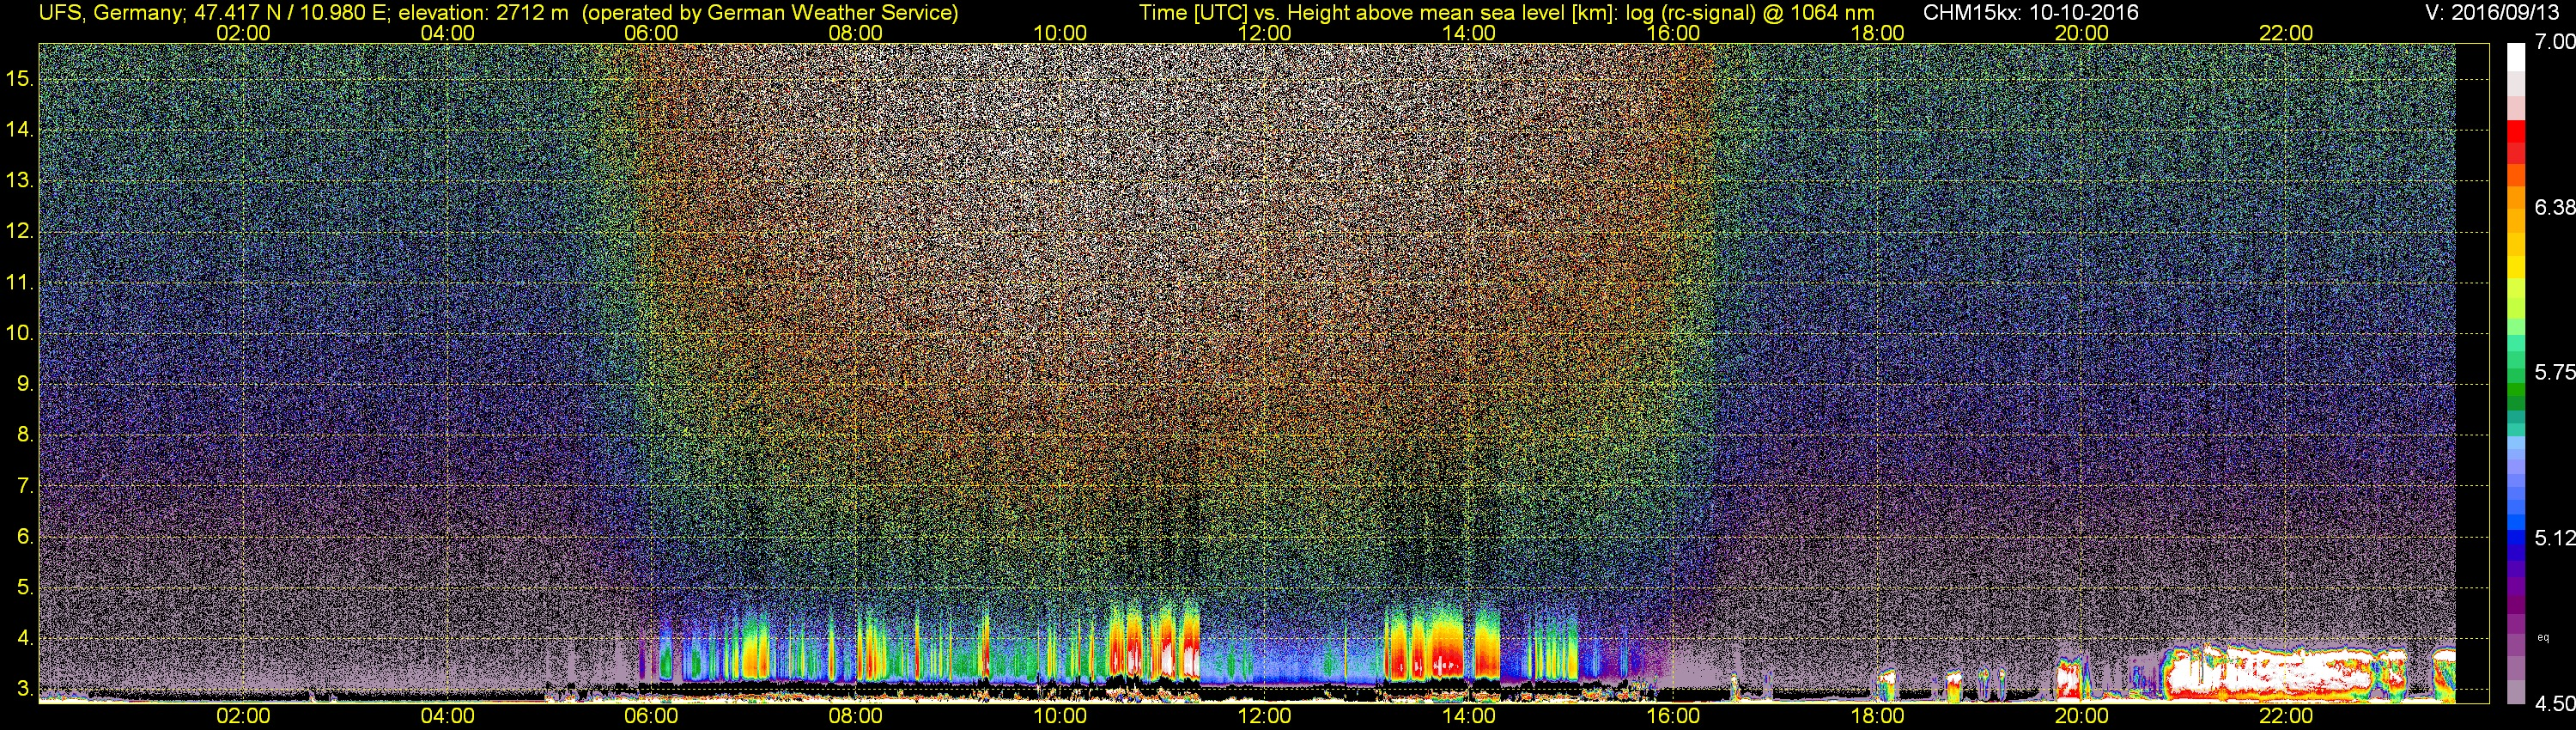This screenshot has width=2576, height=730.
Task: Click the 14:00 label on upper time axis
Action: coord(1469,33)
